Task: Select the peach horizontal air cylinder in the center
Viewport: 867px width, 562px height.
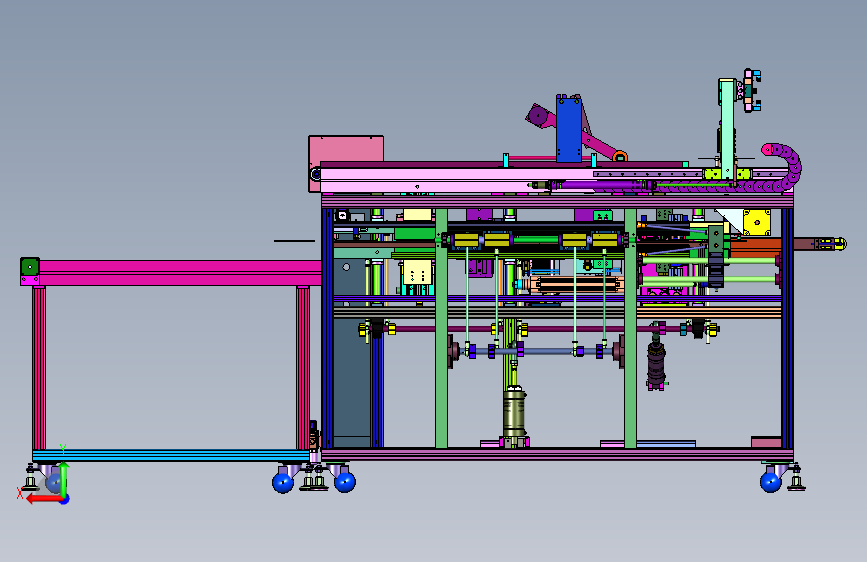Action: (x=576, y=285)
